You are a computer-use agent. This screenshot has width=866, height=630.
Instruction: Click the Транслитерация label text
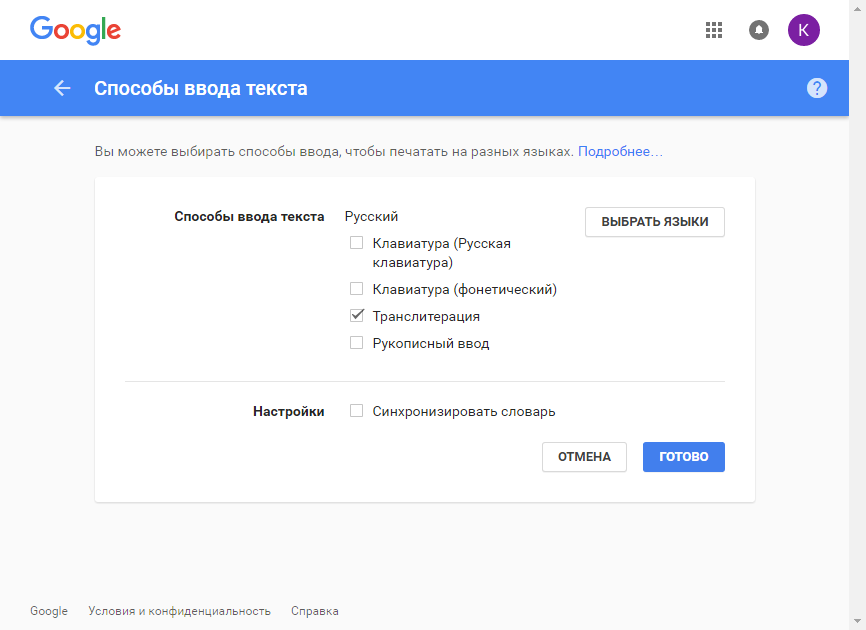tap(426, 316)
